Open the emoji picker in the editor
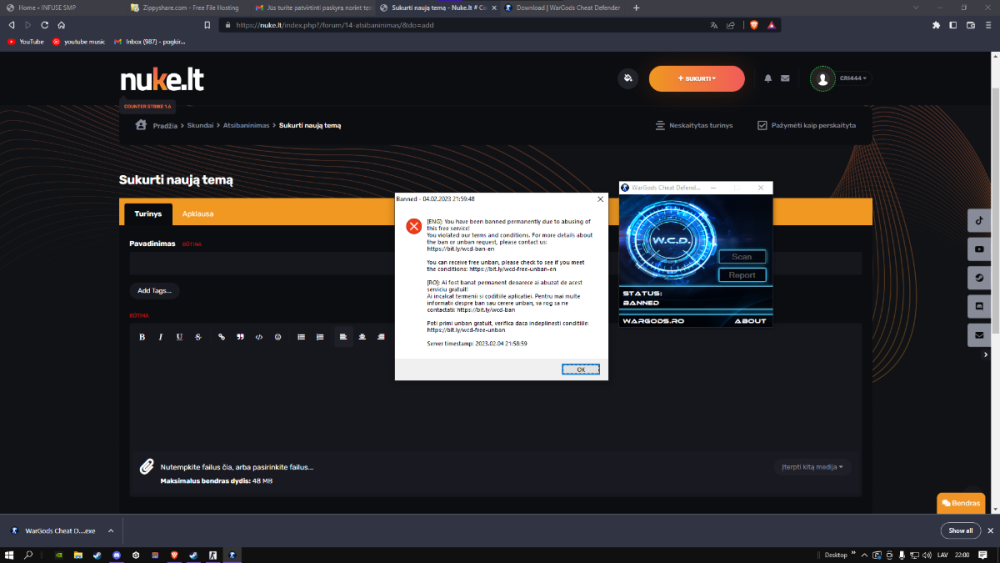The image size is (1000, 563). (x=278, y=337)
